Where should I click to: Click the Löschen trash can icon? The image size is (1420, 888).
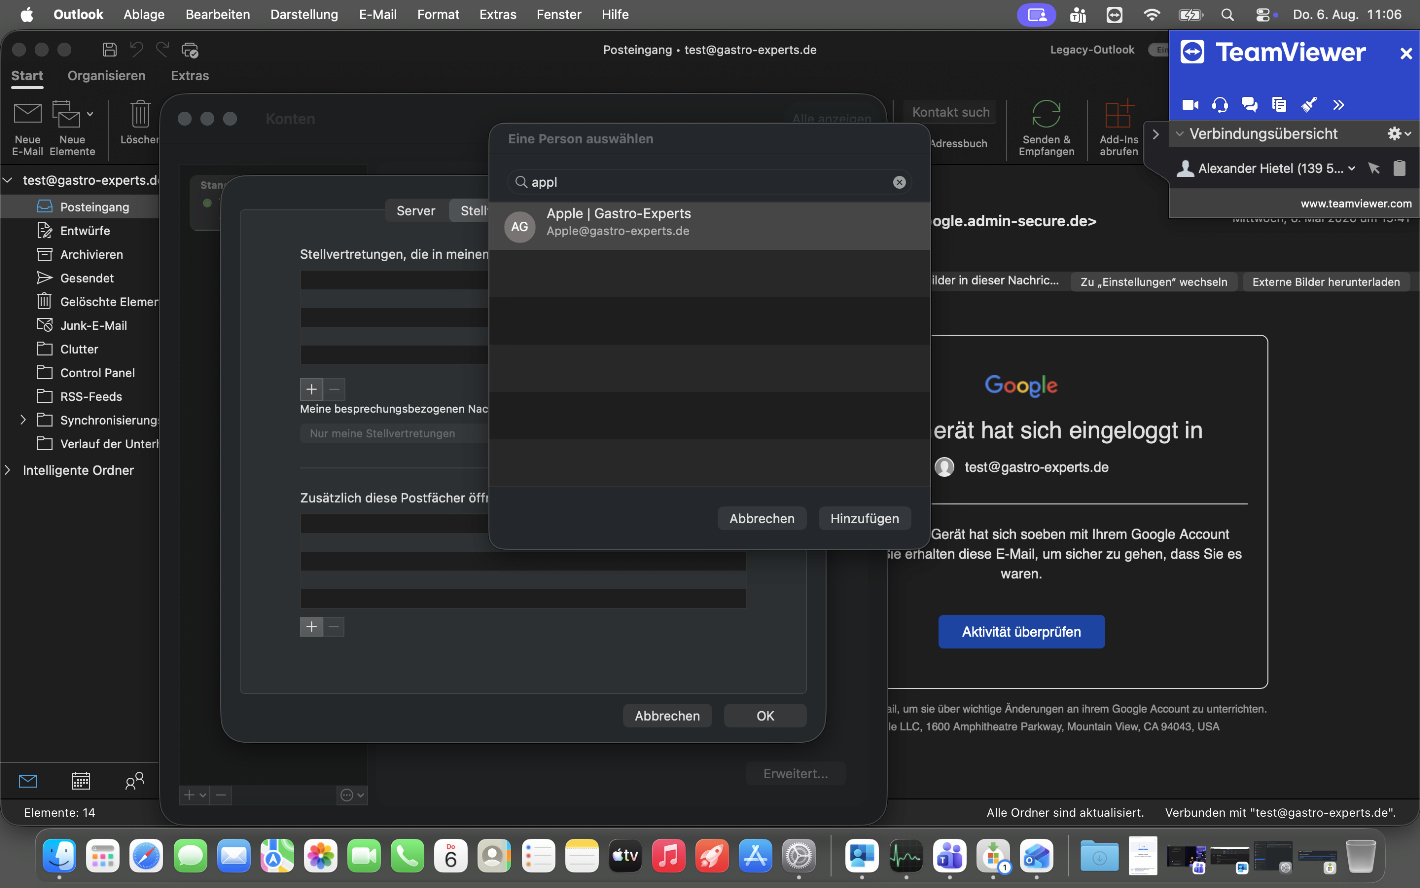click(x=141, y=113)
